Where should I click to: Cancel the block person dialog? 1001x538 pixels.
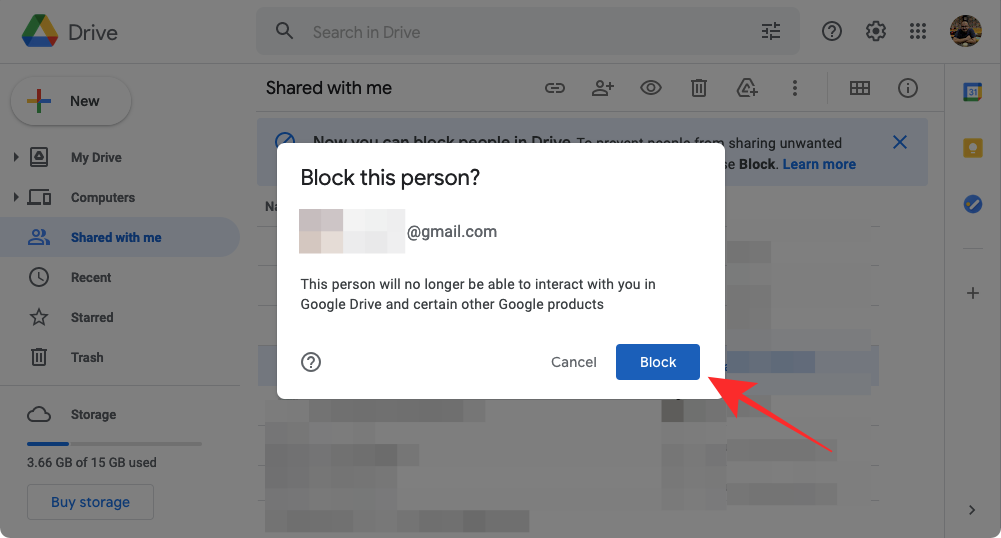pos(574,362)
